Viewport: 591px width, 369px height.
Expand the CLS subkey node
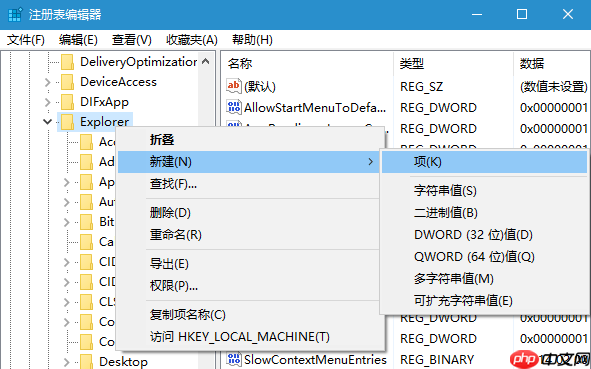[x=67, y=302]
